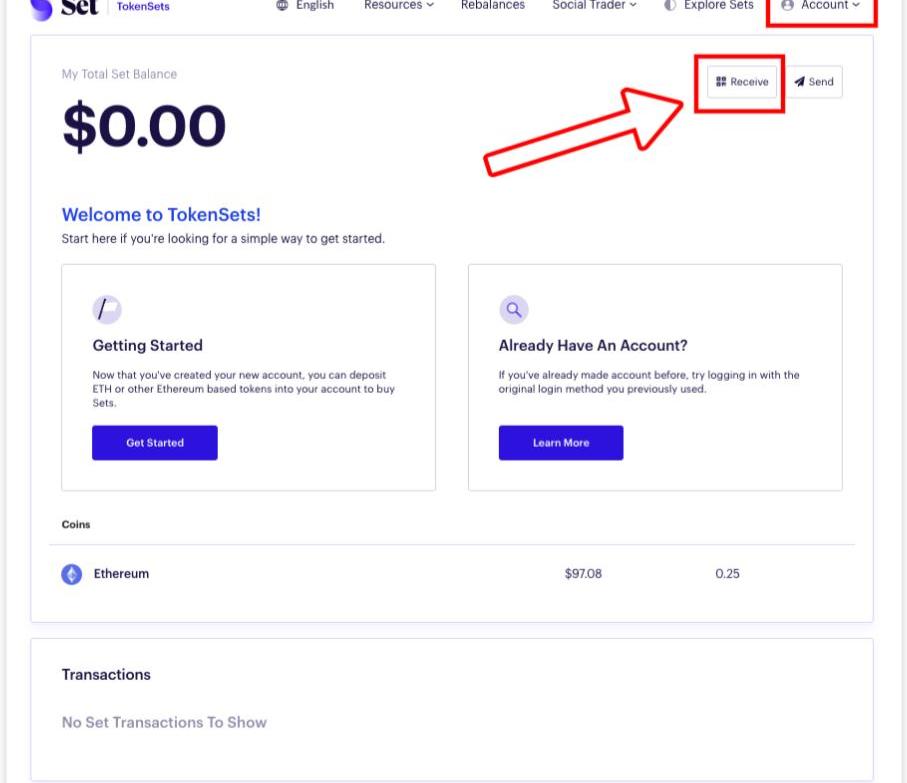Expand the Resources dropdown menu
The width and height of the screenshot is (907, 783).
(399, 5)
